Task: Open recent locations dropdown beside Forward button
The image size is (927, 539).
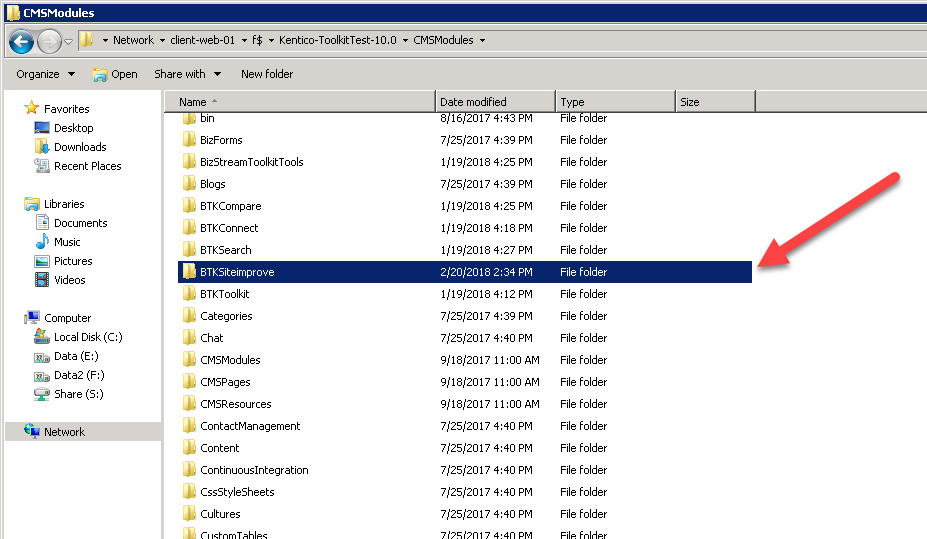Action: coord(68,41)
